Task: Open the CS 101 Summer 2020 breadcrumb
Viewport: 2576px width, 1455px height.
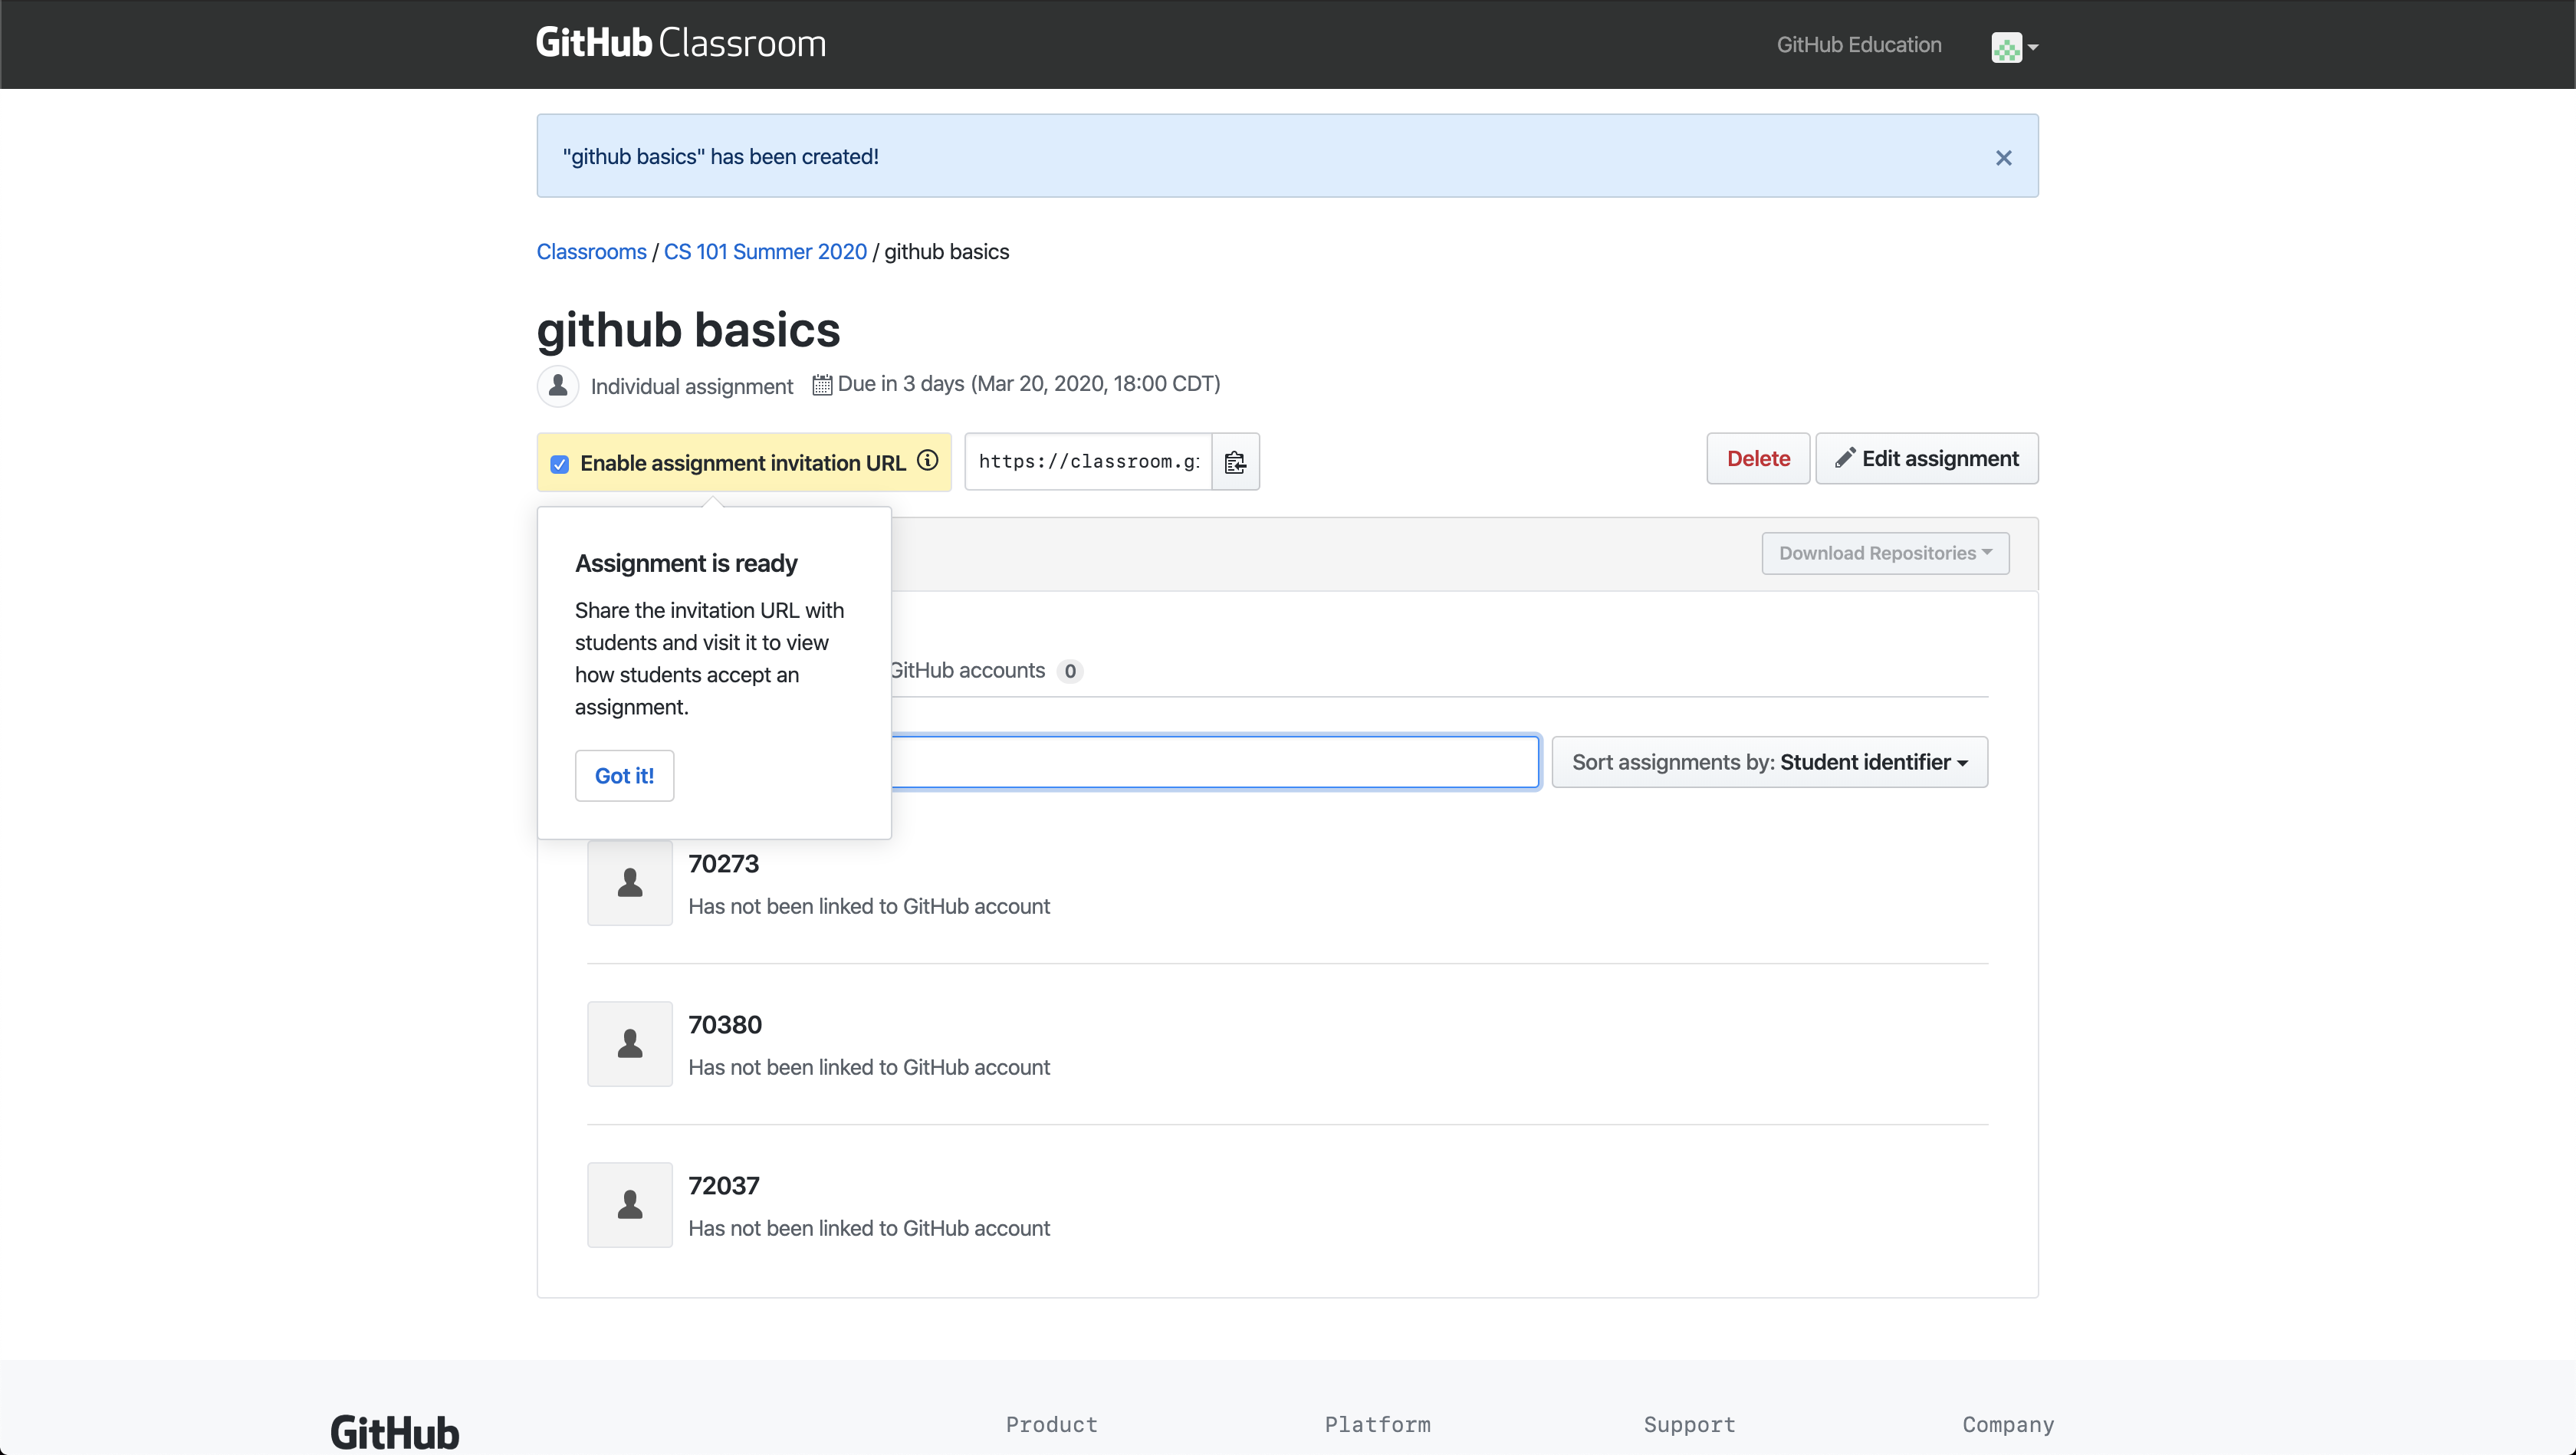Action: pyautogui.click(x=764, y=252)
